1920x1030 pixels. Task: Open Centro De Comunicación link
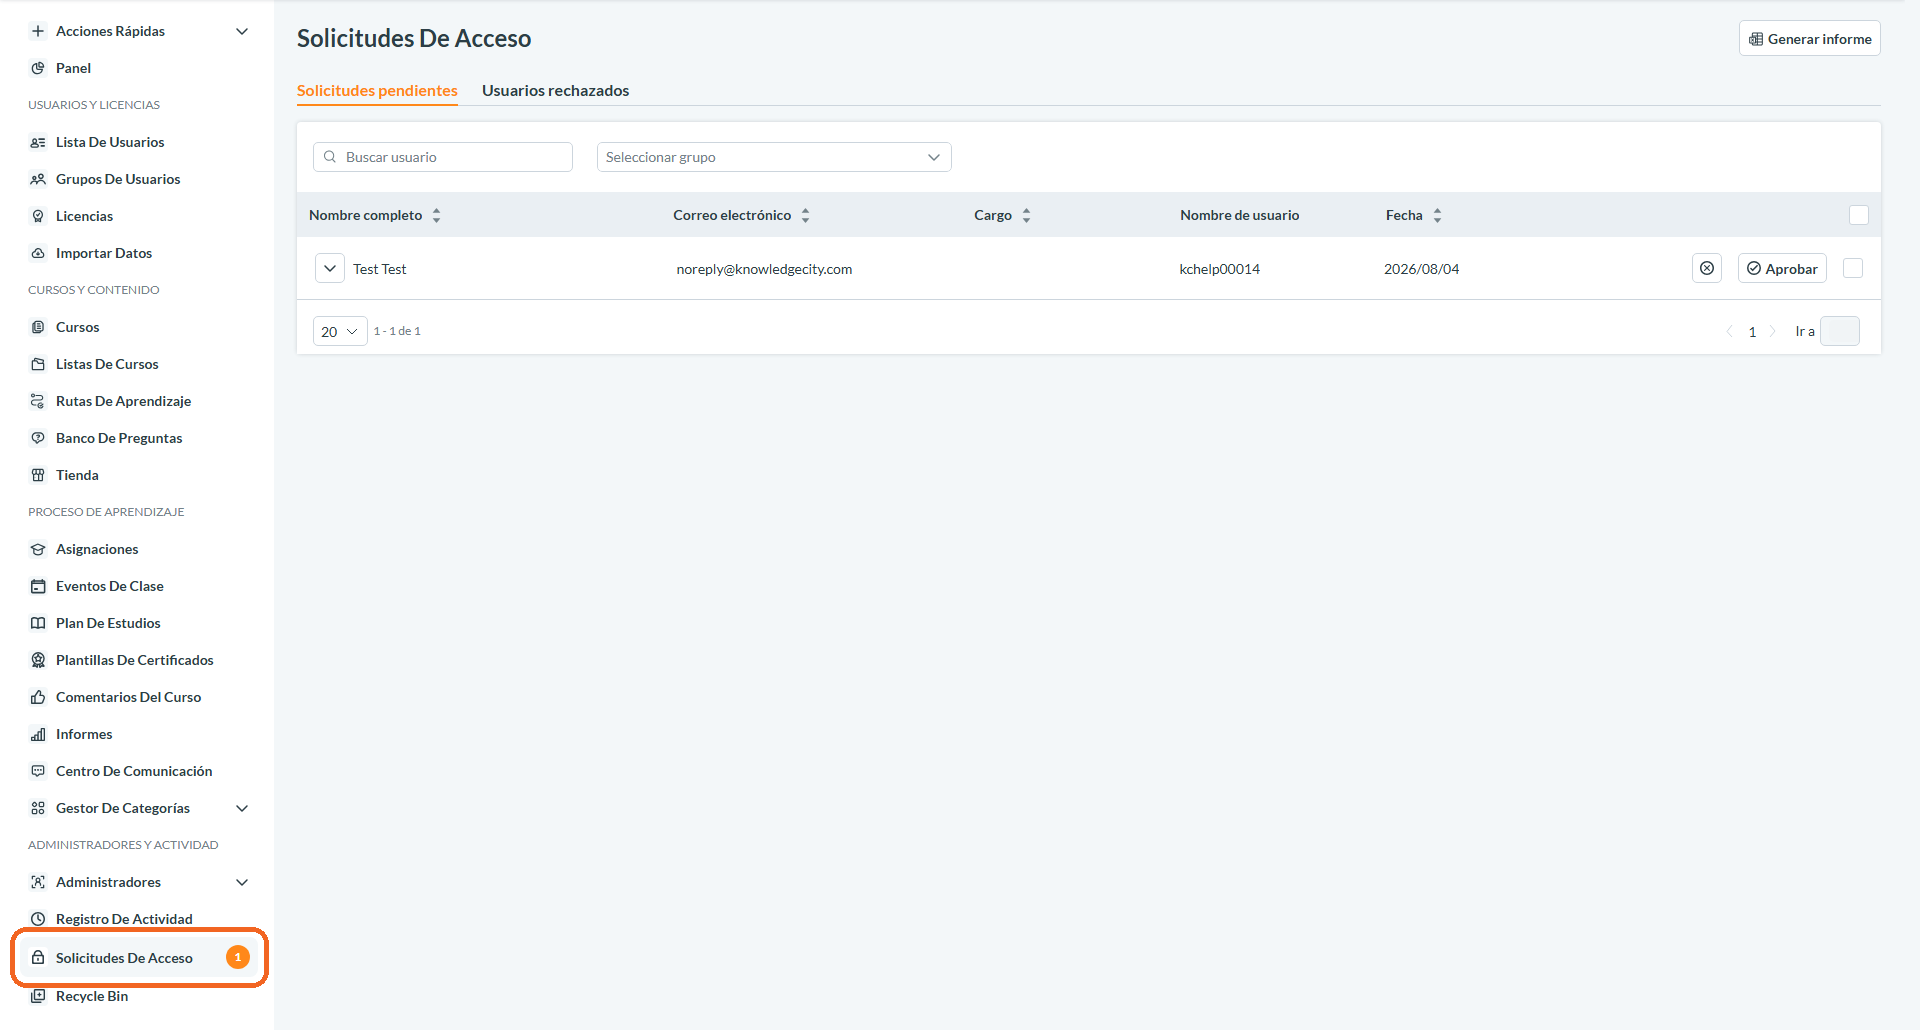[x=134, y=771]
